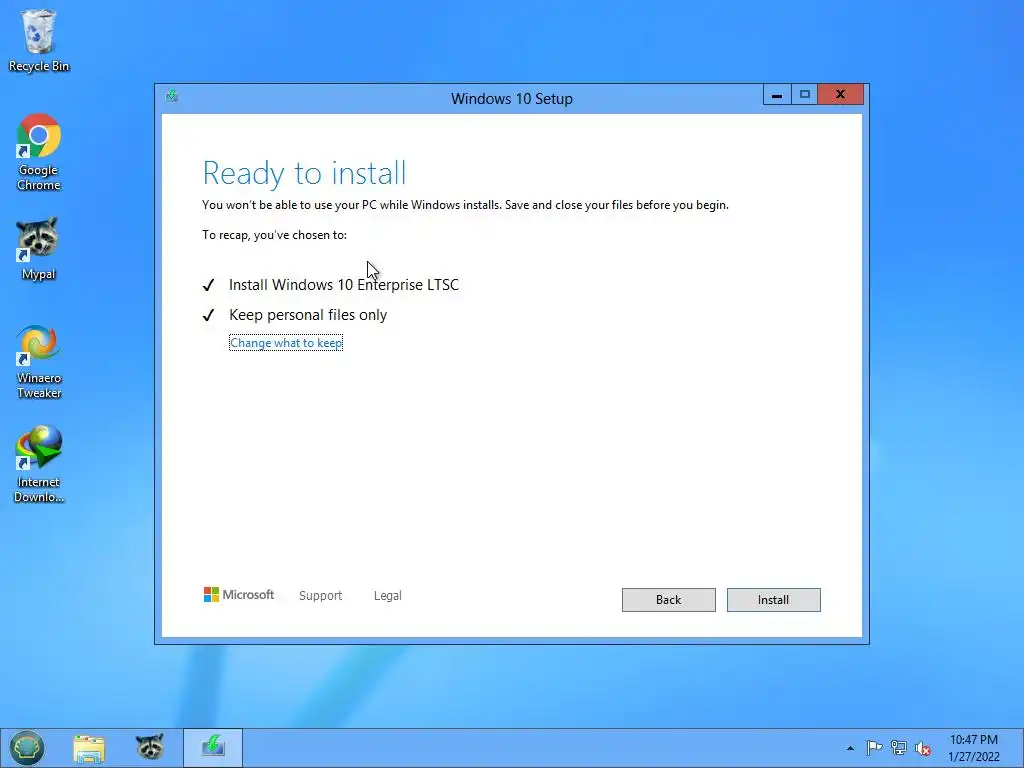Select the Internet Download Manager desktop shortcut
Viewport: 1024px width, 768px height.
pyautogui.click(x=39, y=464)
